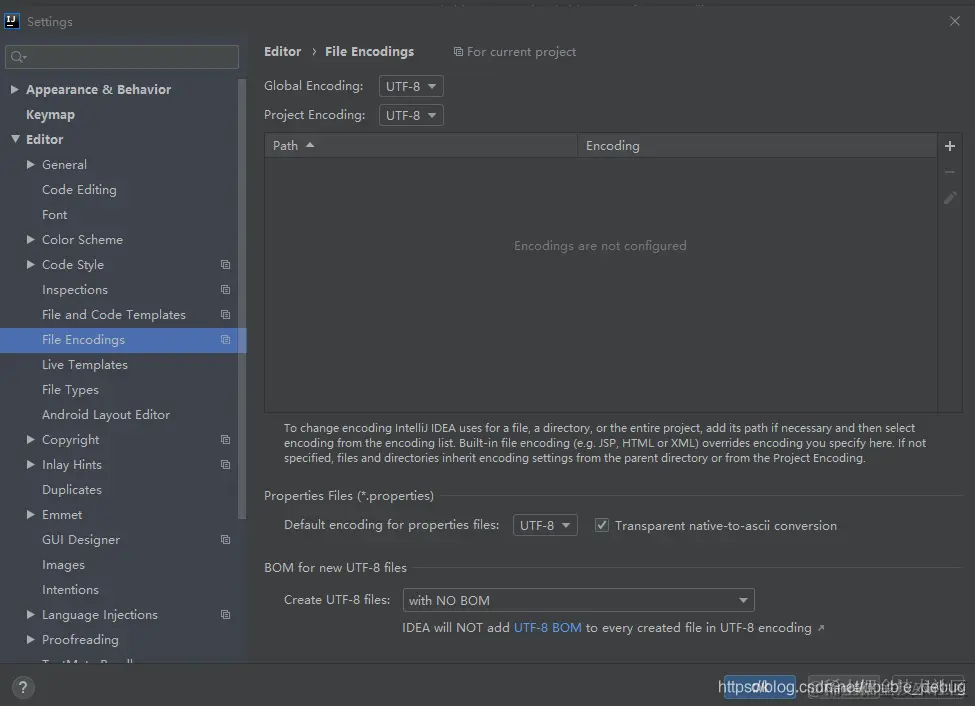This screenshot has width=975, height=706.
Task: Select GUI Designer in settings tree
Action: [x=81, y=540]
